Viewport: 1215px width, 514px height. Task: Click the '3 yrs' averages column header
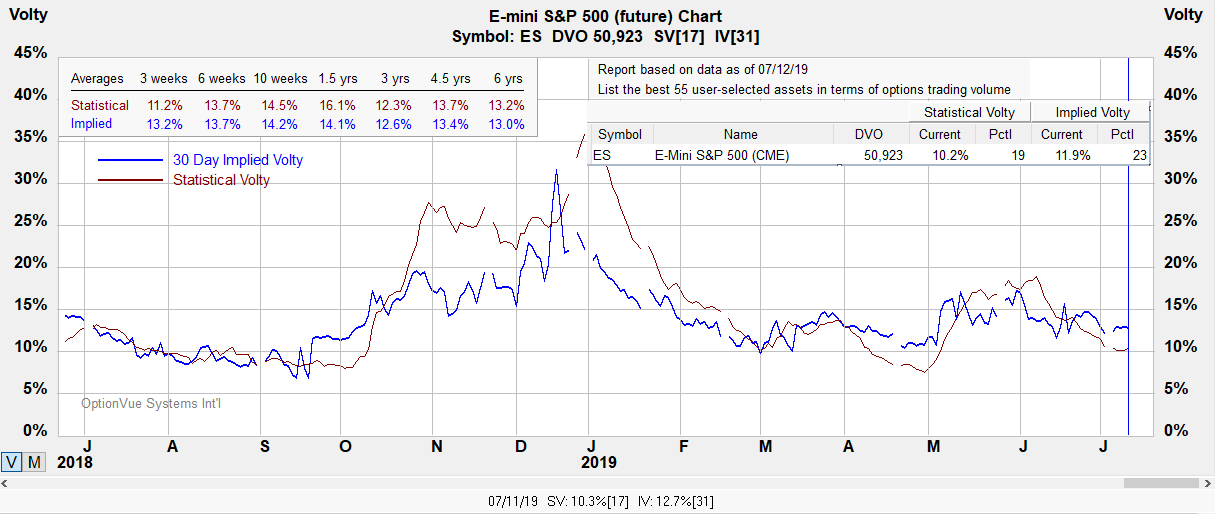point(396,79)
